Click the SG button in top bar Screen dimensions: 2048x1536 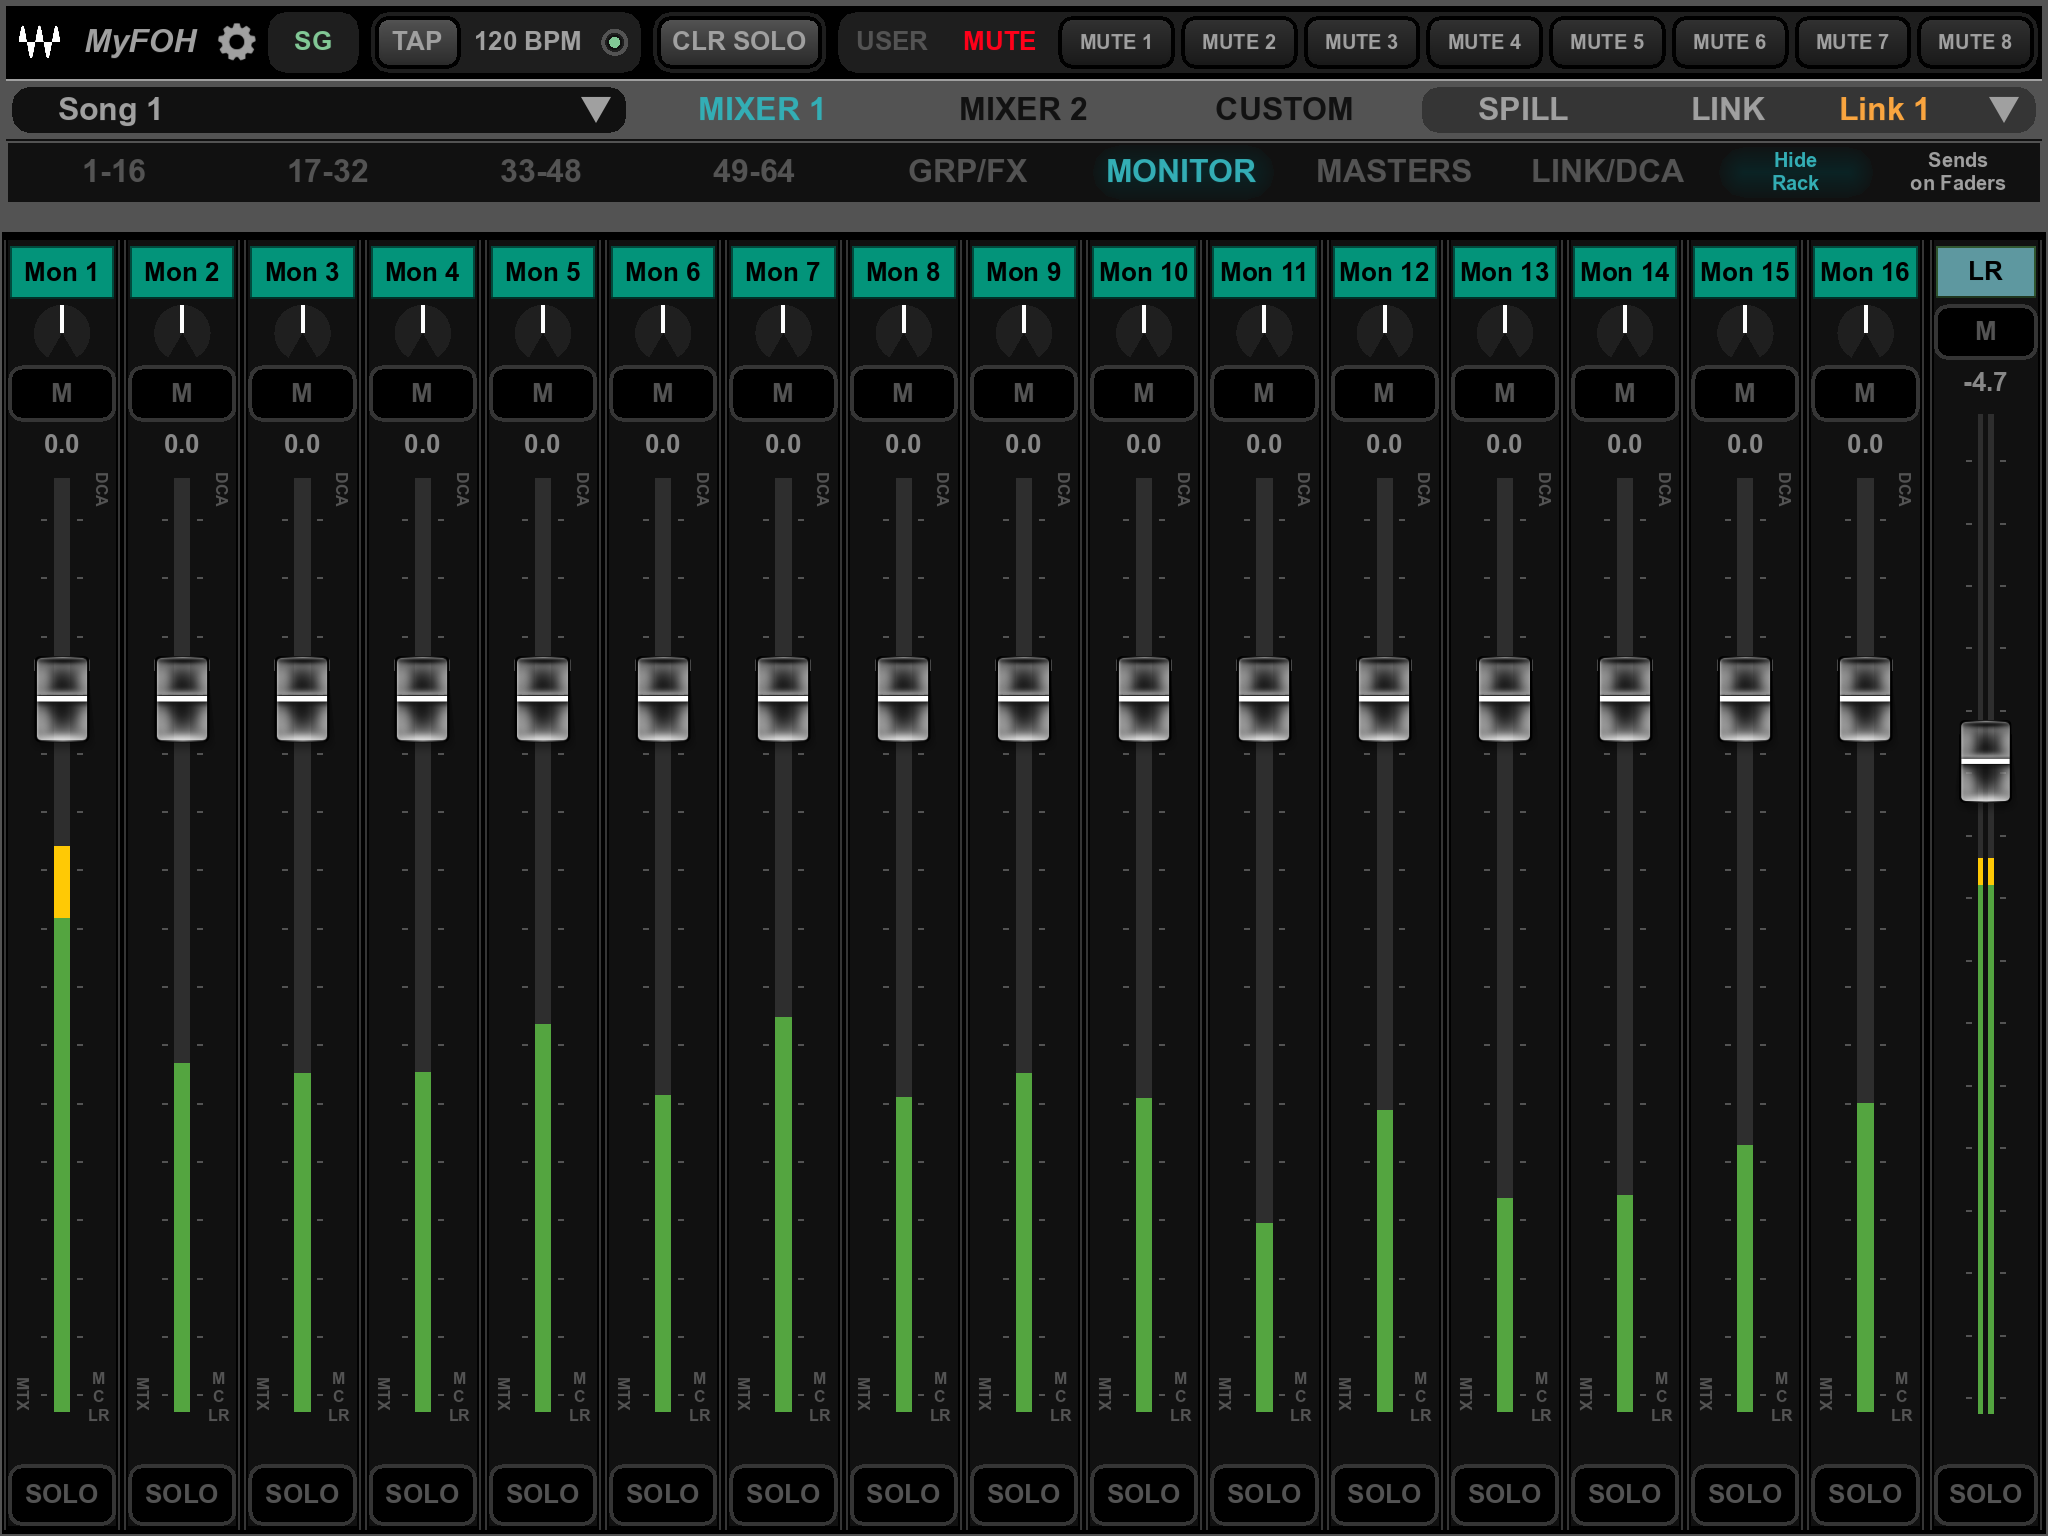[312, 42]
